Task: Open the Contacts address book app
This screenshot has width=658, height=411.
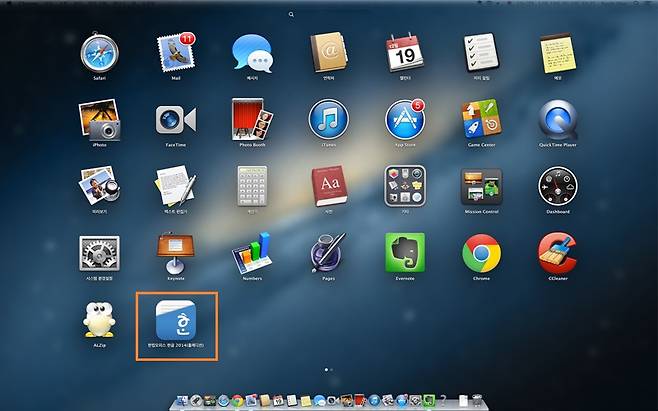Action: coord(329,53)
